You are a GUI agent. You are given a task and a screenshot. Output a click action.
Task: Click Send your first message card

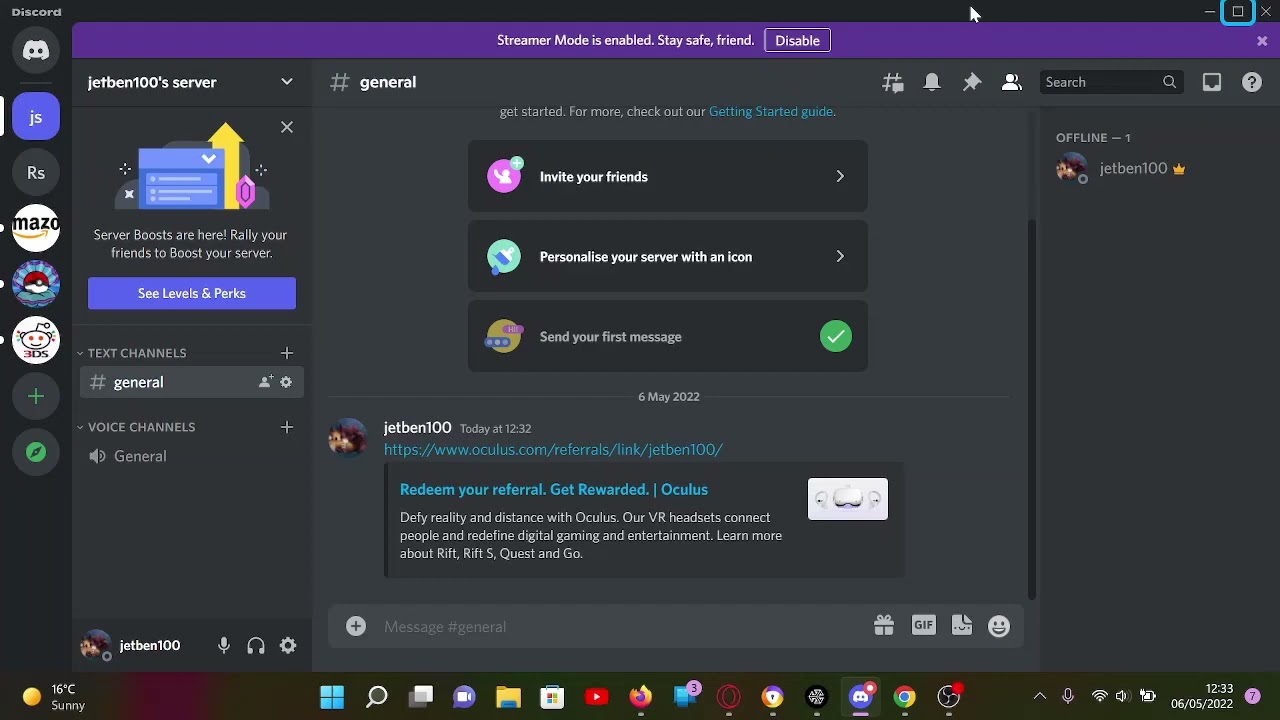[668, 337]
